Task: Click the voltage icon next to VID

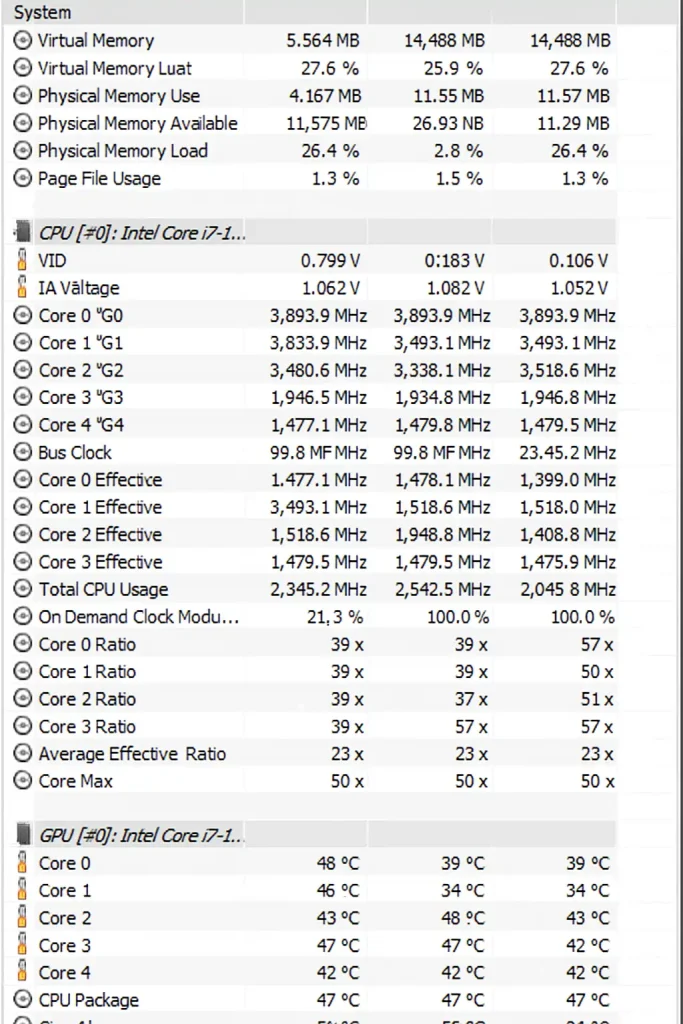Action: [x=23, y=260]
